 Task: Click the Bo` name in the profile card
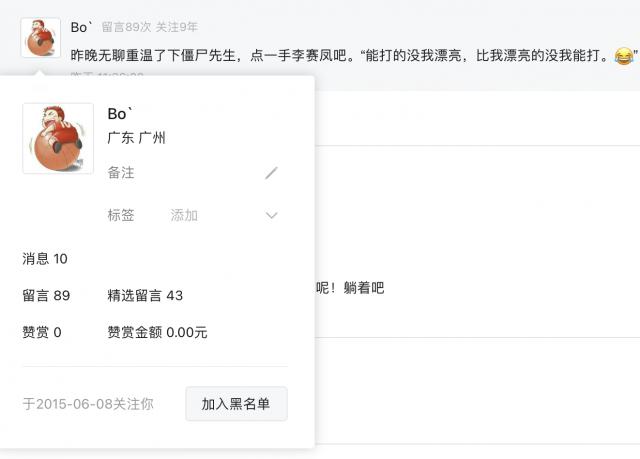click(x=119, y=114)
